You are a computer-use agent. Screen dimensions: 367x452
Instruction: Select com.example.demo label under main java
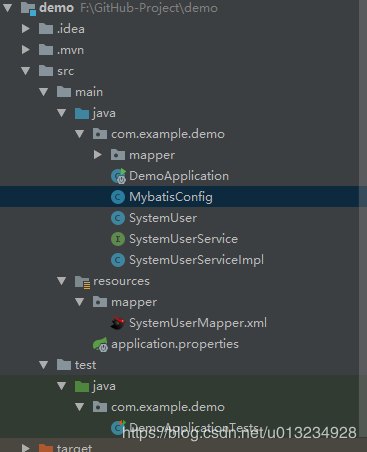[x=168, y=134]
